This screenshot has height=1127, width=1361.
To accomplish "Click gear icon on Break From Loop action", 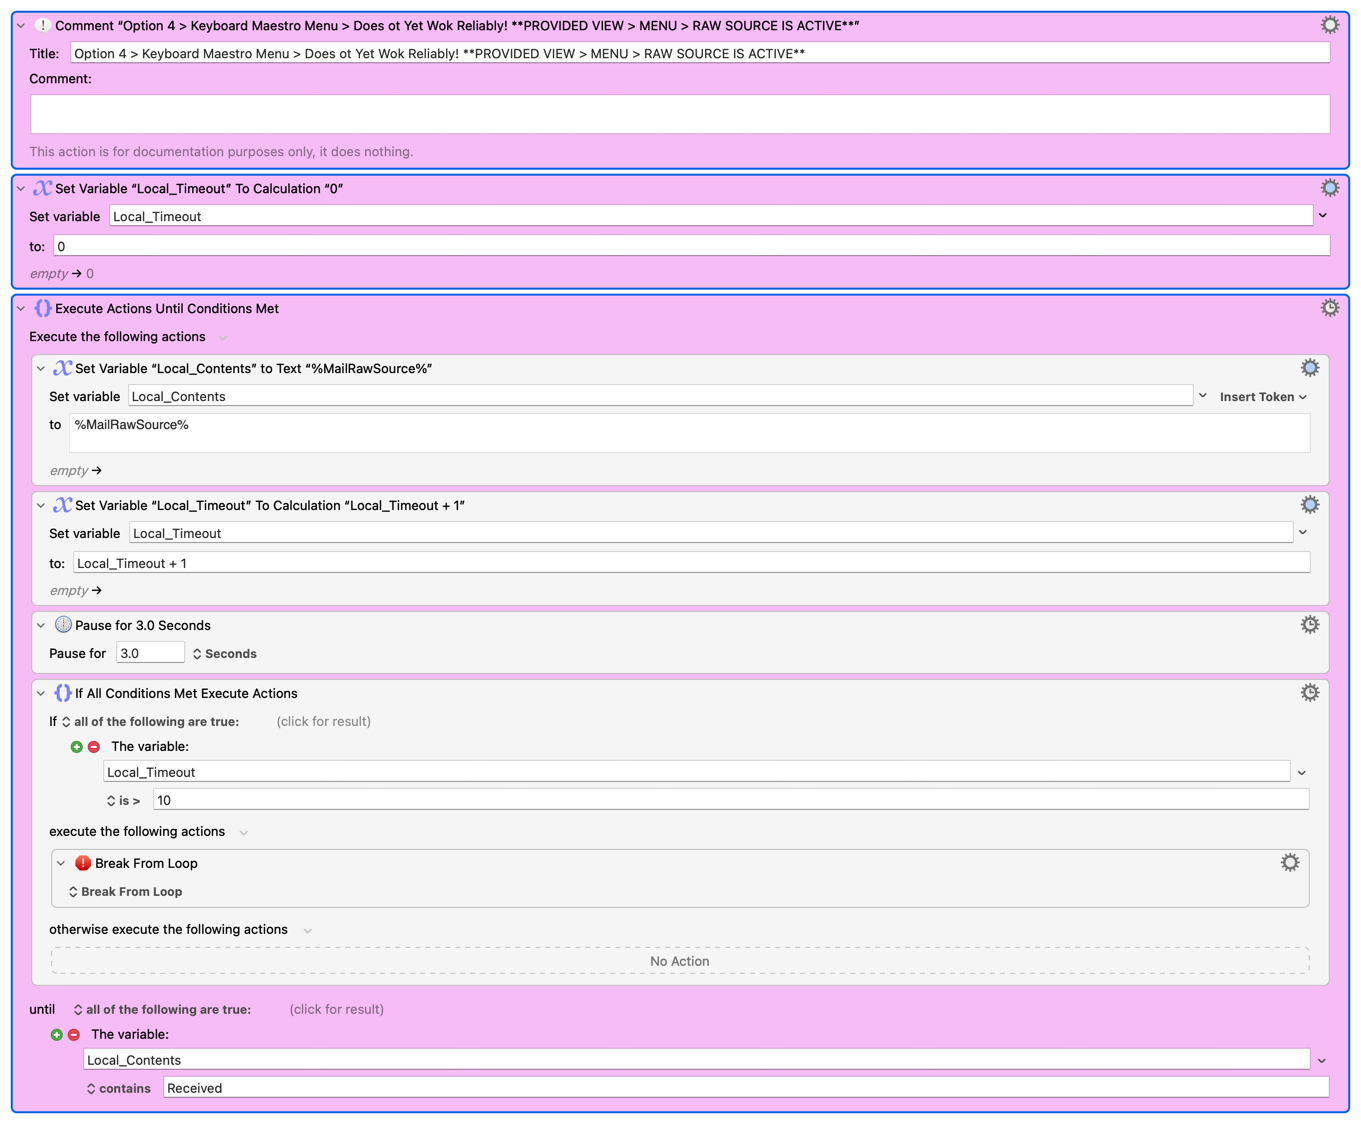I will tap(1289, 863).
